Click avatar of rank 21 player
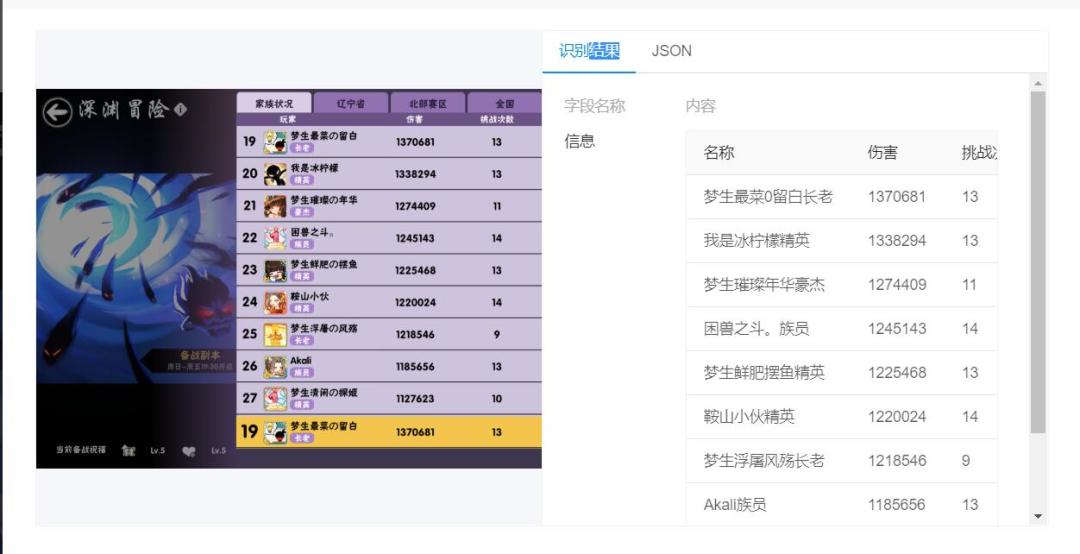The image size is (1080, 554). pos(275,206)
